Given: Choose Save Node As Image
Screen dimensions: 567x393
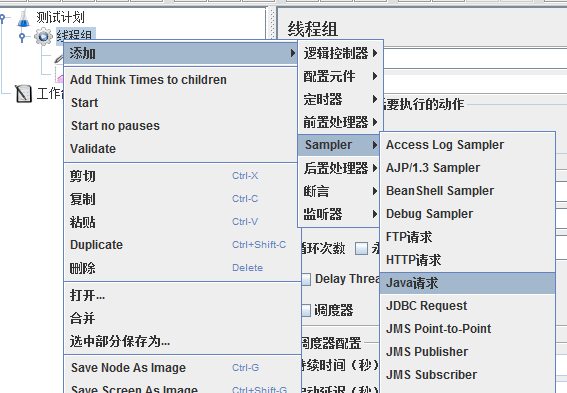Looking at the screenshot, I should [181, 368].
